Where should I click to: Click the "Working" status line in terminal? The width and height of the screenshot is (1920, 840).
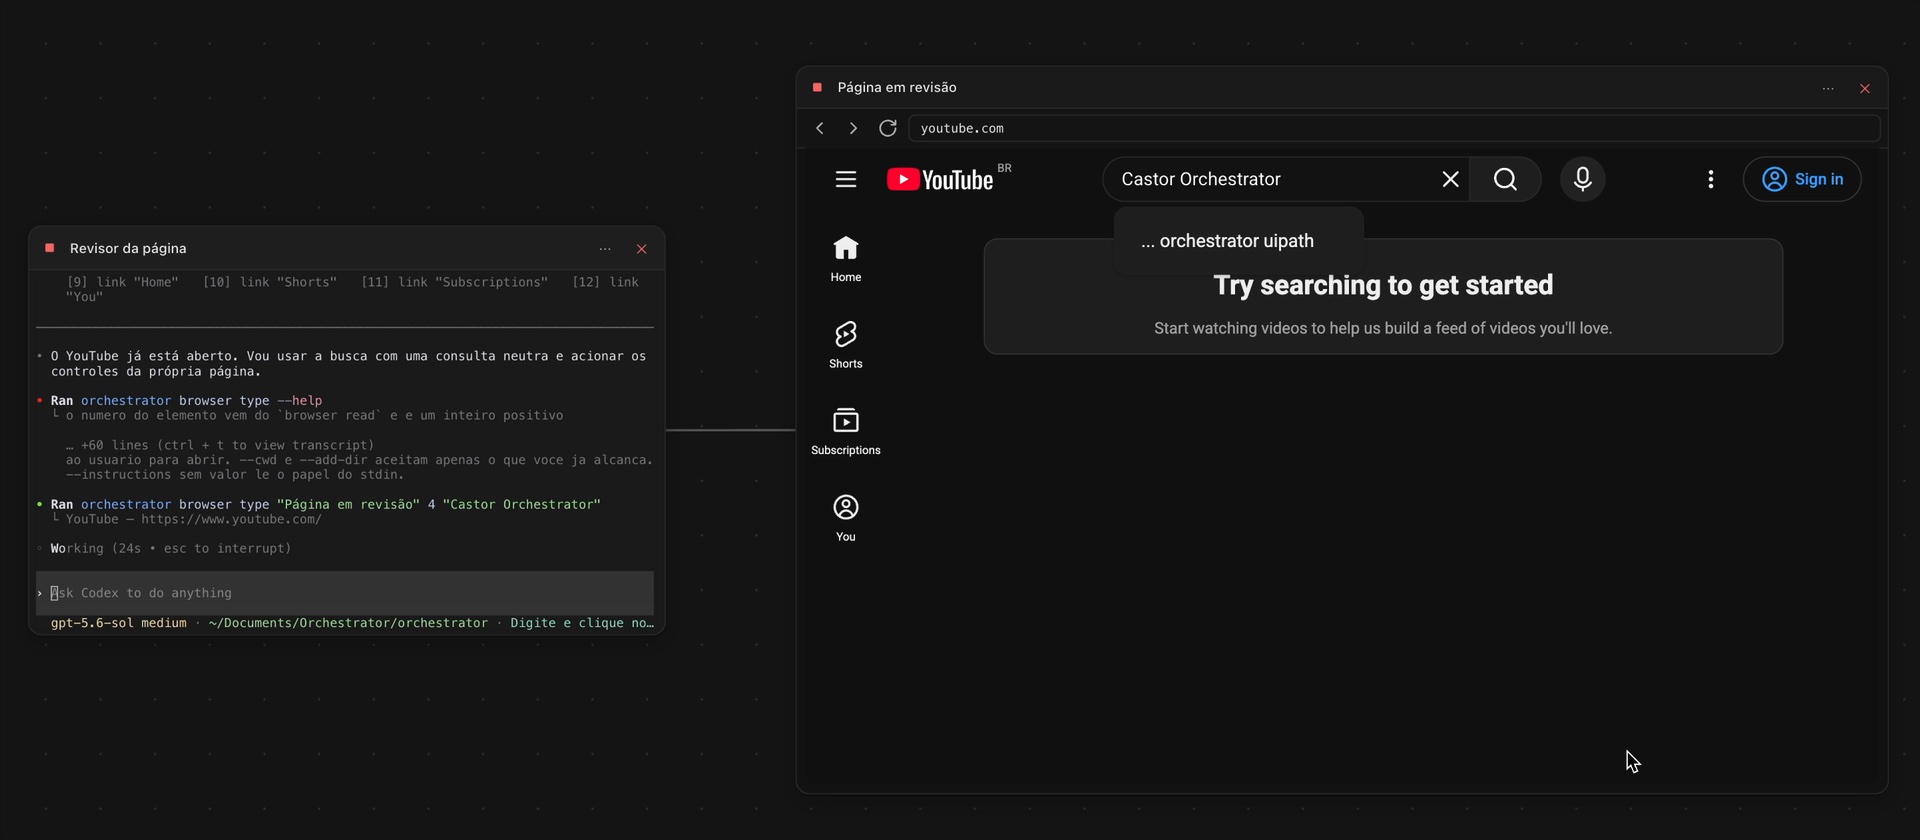click(171, 548)
